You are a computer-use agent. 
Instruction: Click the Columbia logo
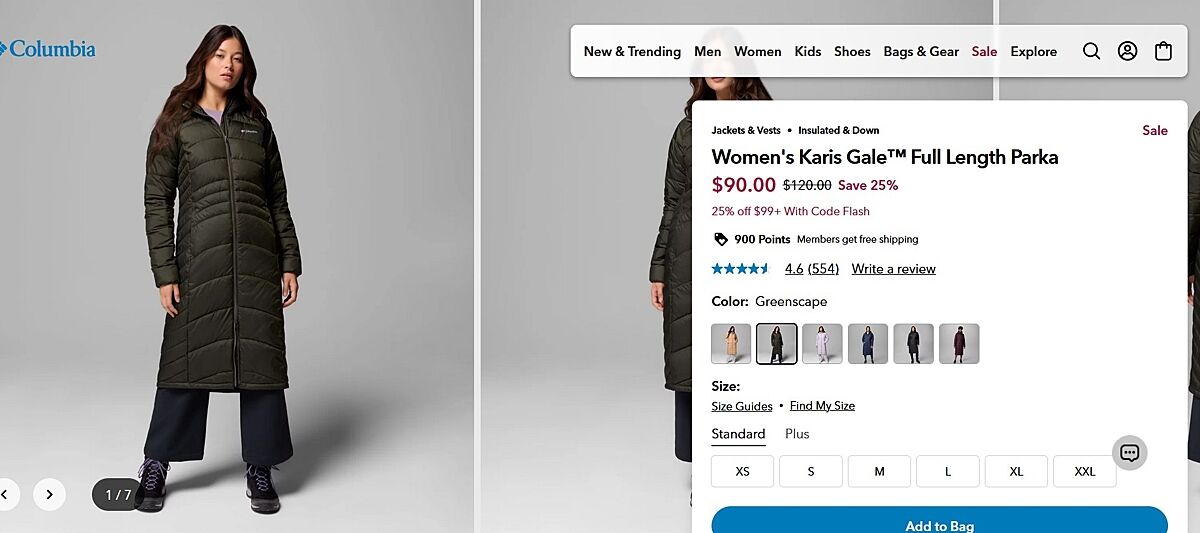tap(48, 48)
